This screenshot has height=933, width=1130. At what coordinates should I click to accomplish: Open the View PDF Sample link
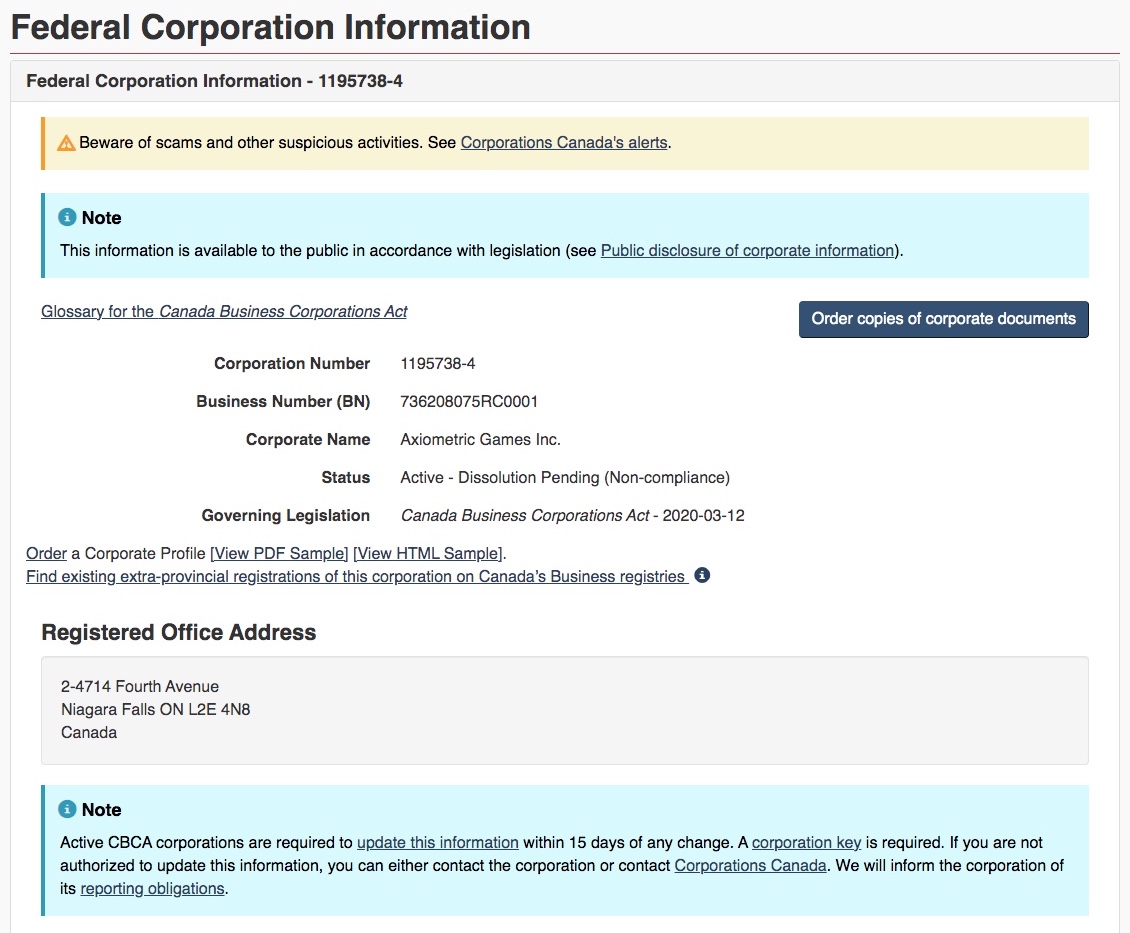tap(279, 553)
